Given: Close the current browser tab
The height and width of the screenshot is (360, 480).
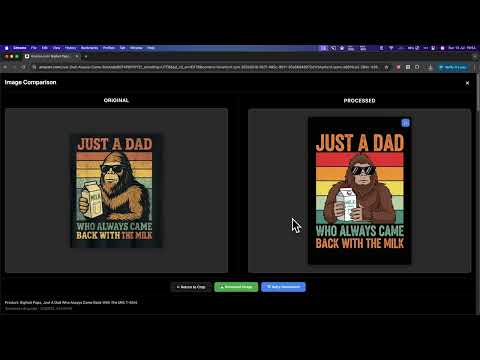Looking at the screenshot, I should (77, 57).
